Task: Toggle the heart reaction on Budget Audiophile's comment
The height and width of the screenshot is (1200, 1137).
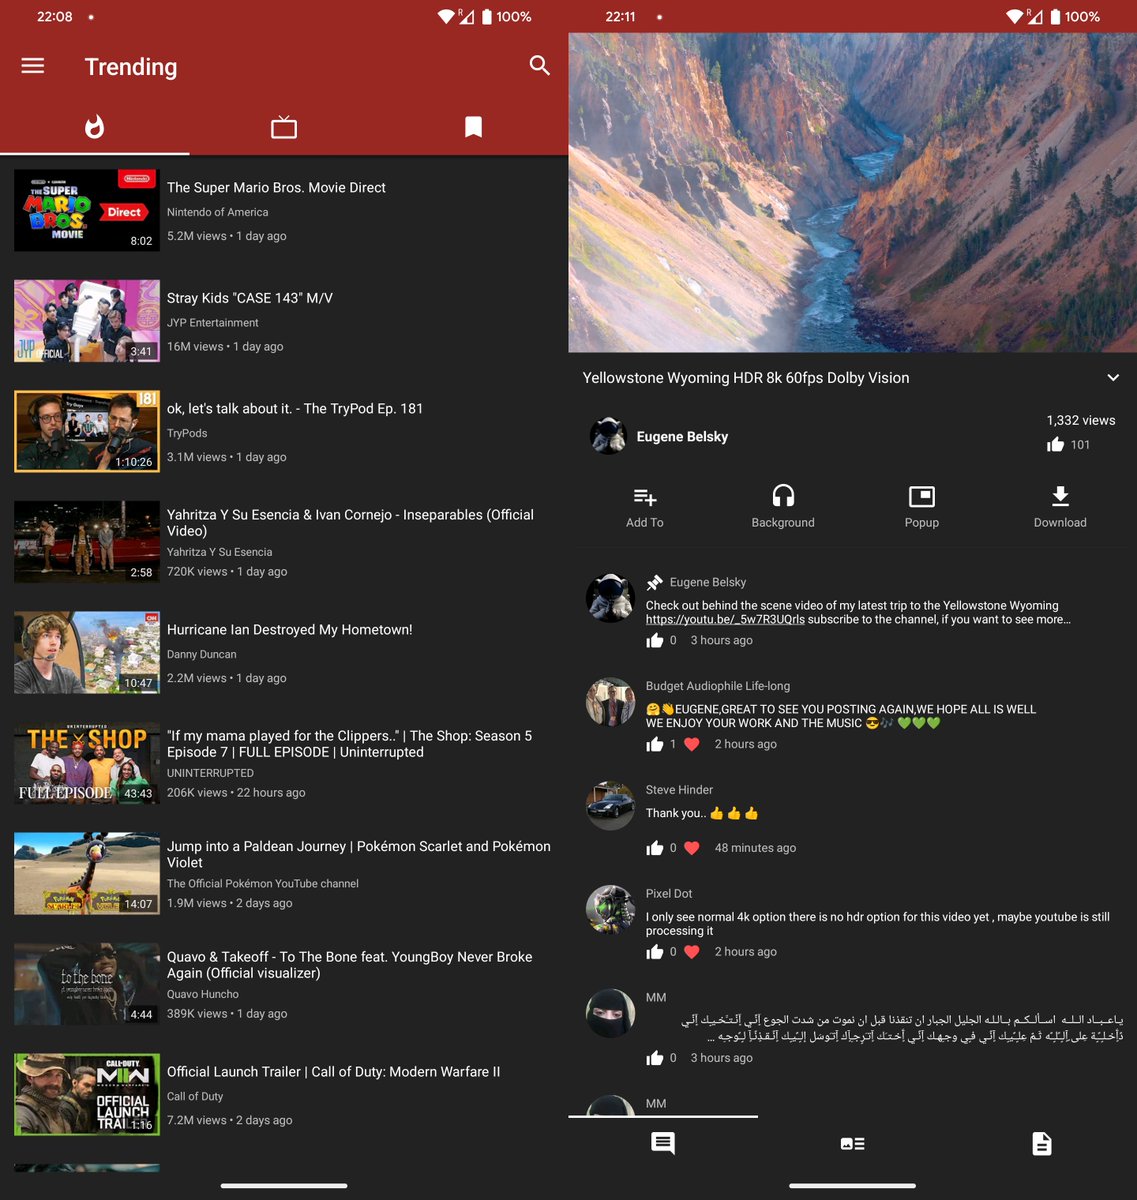Action: [x=691, y=744]
